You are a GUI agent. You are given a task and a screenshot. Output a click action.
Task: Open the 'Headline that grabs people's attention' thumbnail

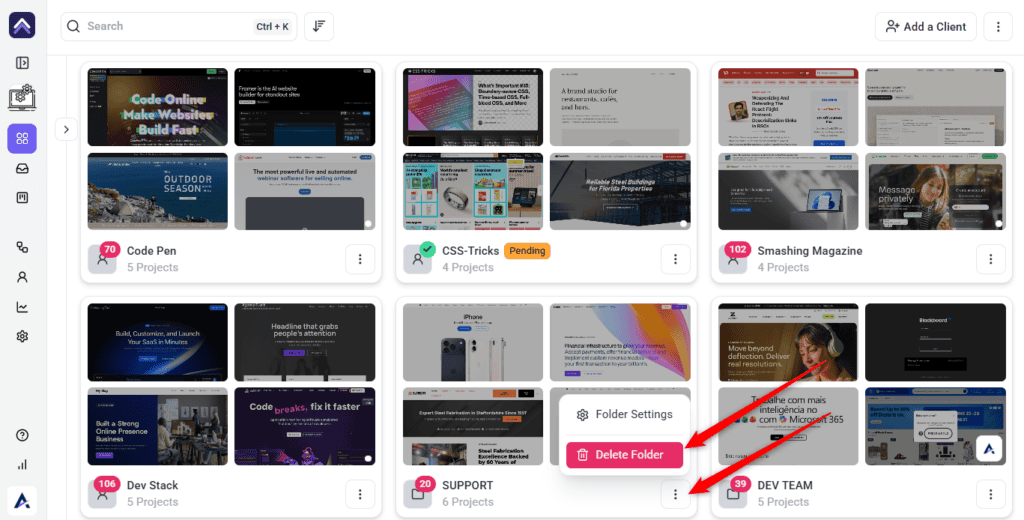pyautogui.click(x=304, y=342)
